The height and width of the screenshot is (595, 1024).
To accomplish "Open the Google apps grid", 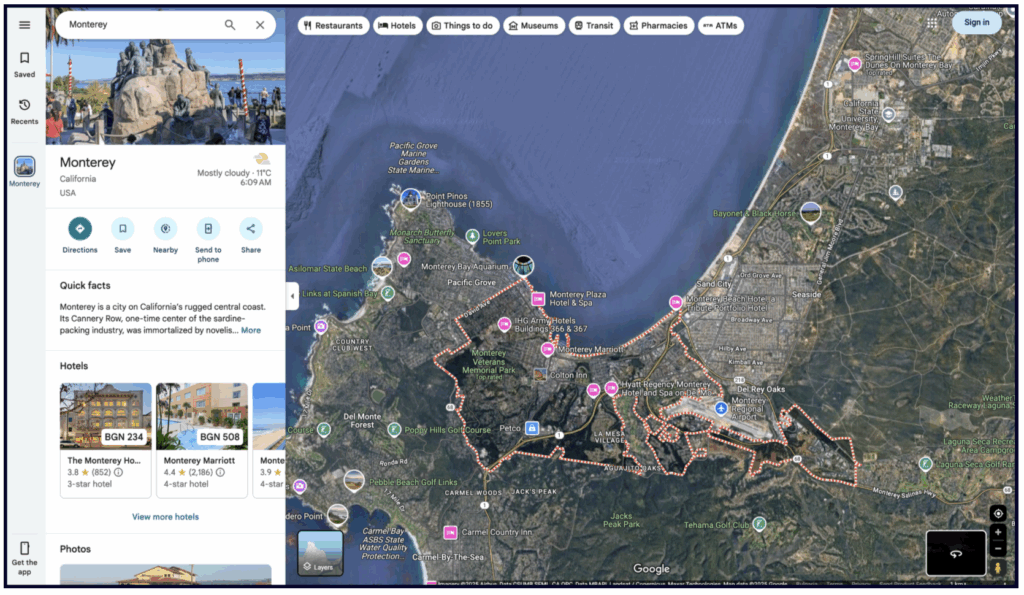I will click(932, 23).
